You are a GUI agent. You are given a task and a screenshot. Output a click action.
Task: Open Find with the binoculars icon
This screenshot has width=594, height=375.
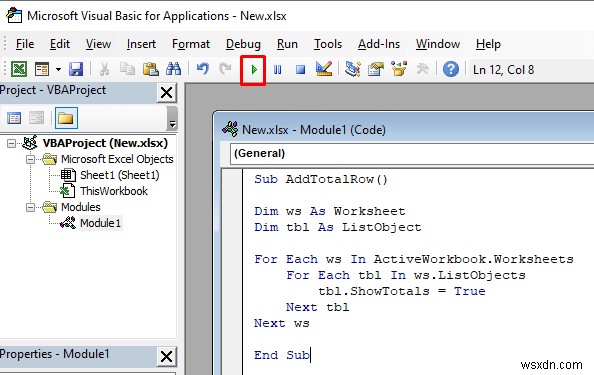pyautogui.click(x=174, y=69)
